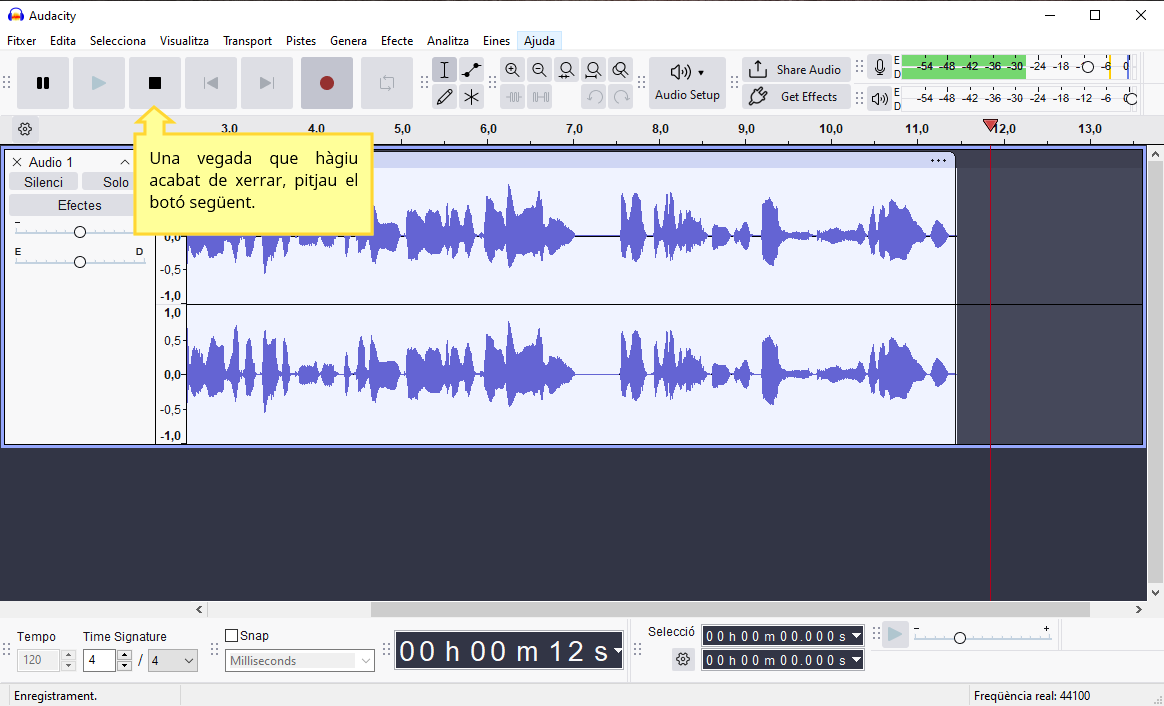Image resolution: width=1164 pixels, height=706 pixels.
Task: Open timeline options gear icon
Action: [x=25, y=129]
